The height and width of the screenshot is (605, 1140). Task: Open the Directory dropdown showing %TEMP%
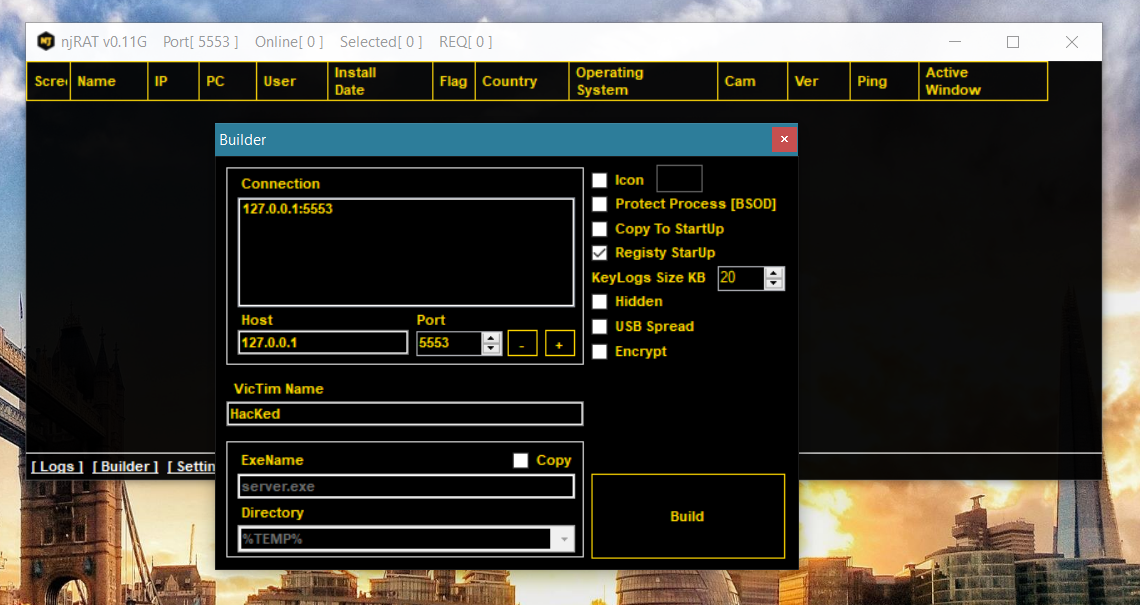[x=564, y=539]
